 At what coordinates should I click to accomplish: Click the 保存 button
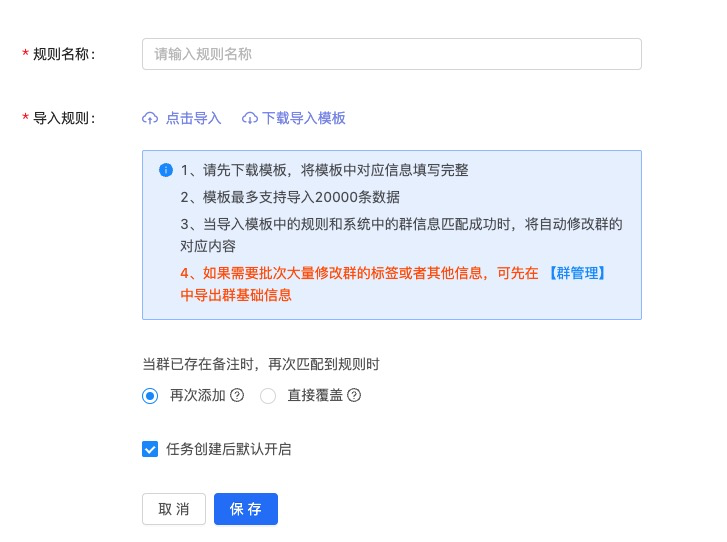coord(246,509)
